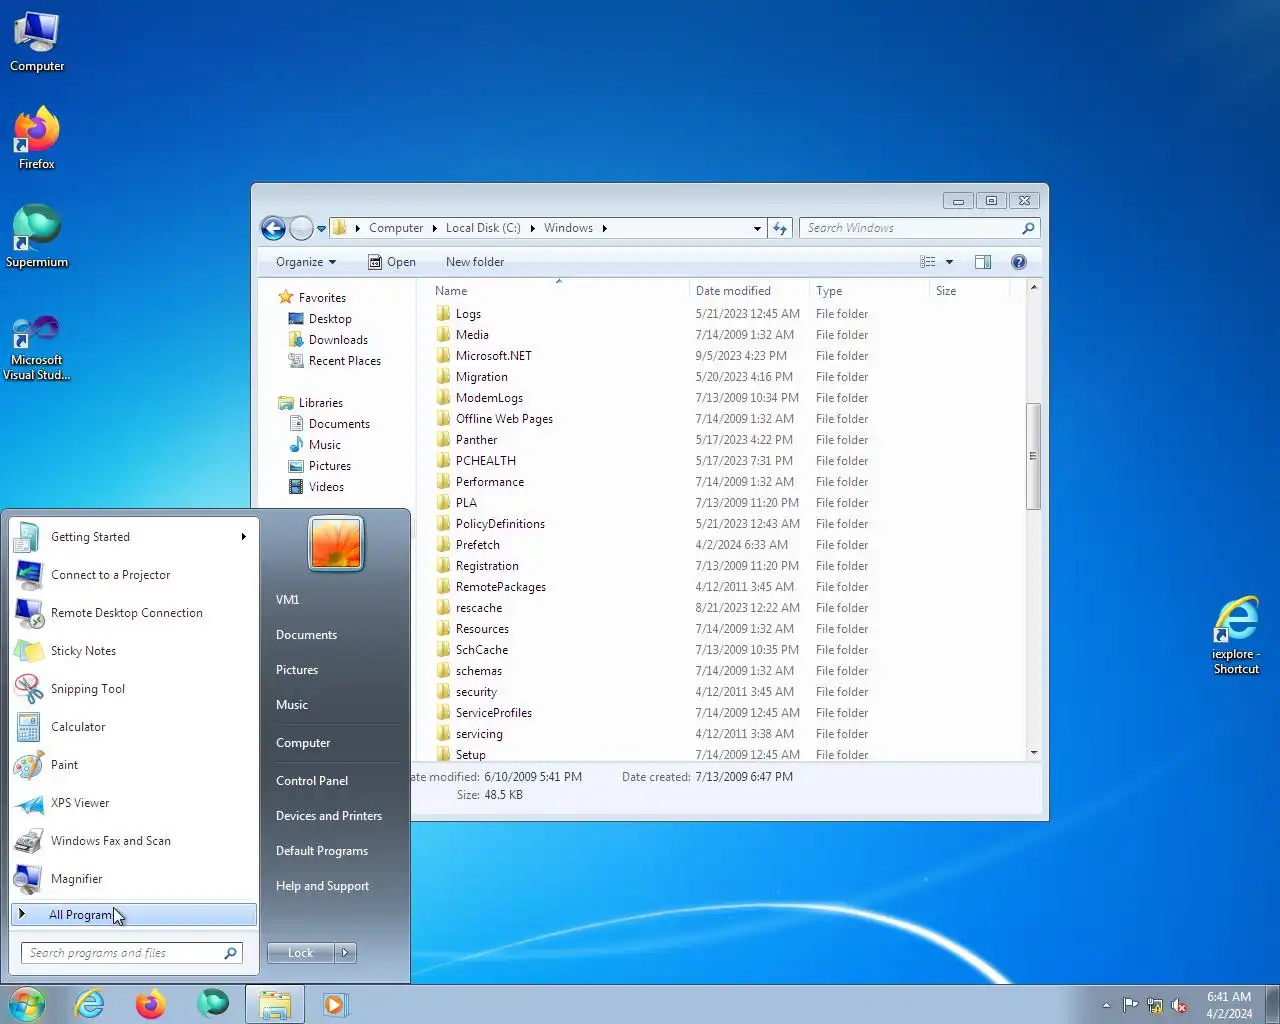Click the arrow after Computer in address bar
Screen dimensions: 1280x1024
click(434, 228)
